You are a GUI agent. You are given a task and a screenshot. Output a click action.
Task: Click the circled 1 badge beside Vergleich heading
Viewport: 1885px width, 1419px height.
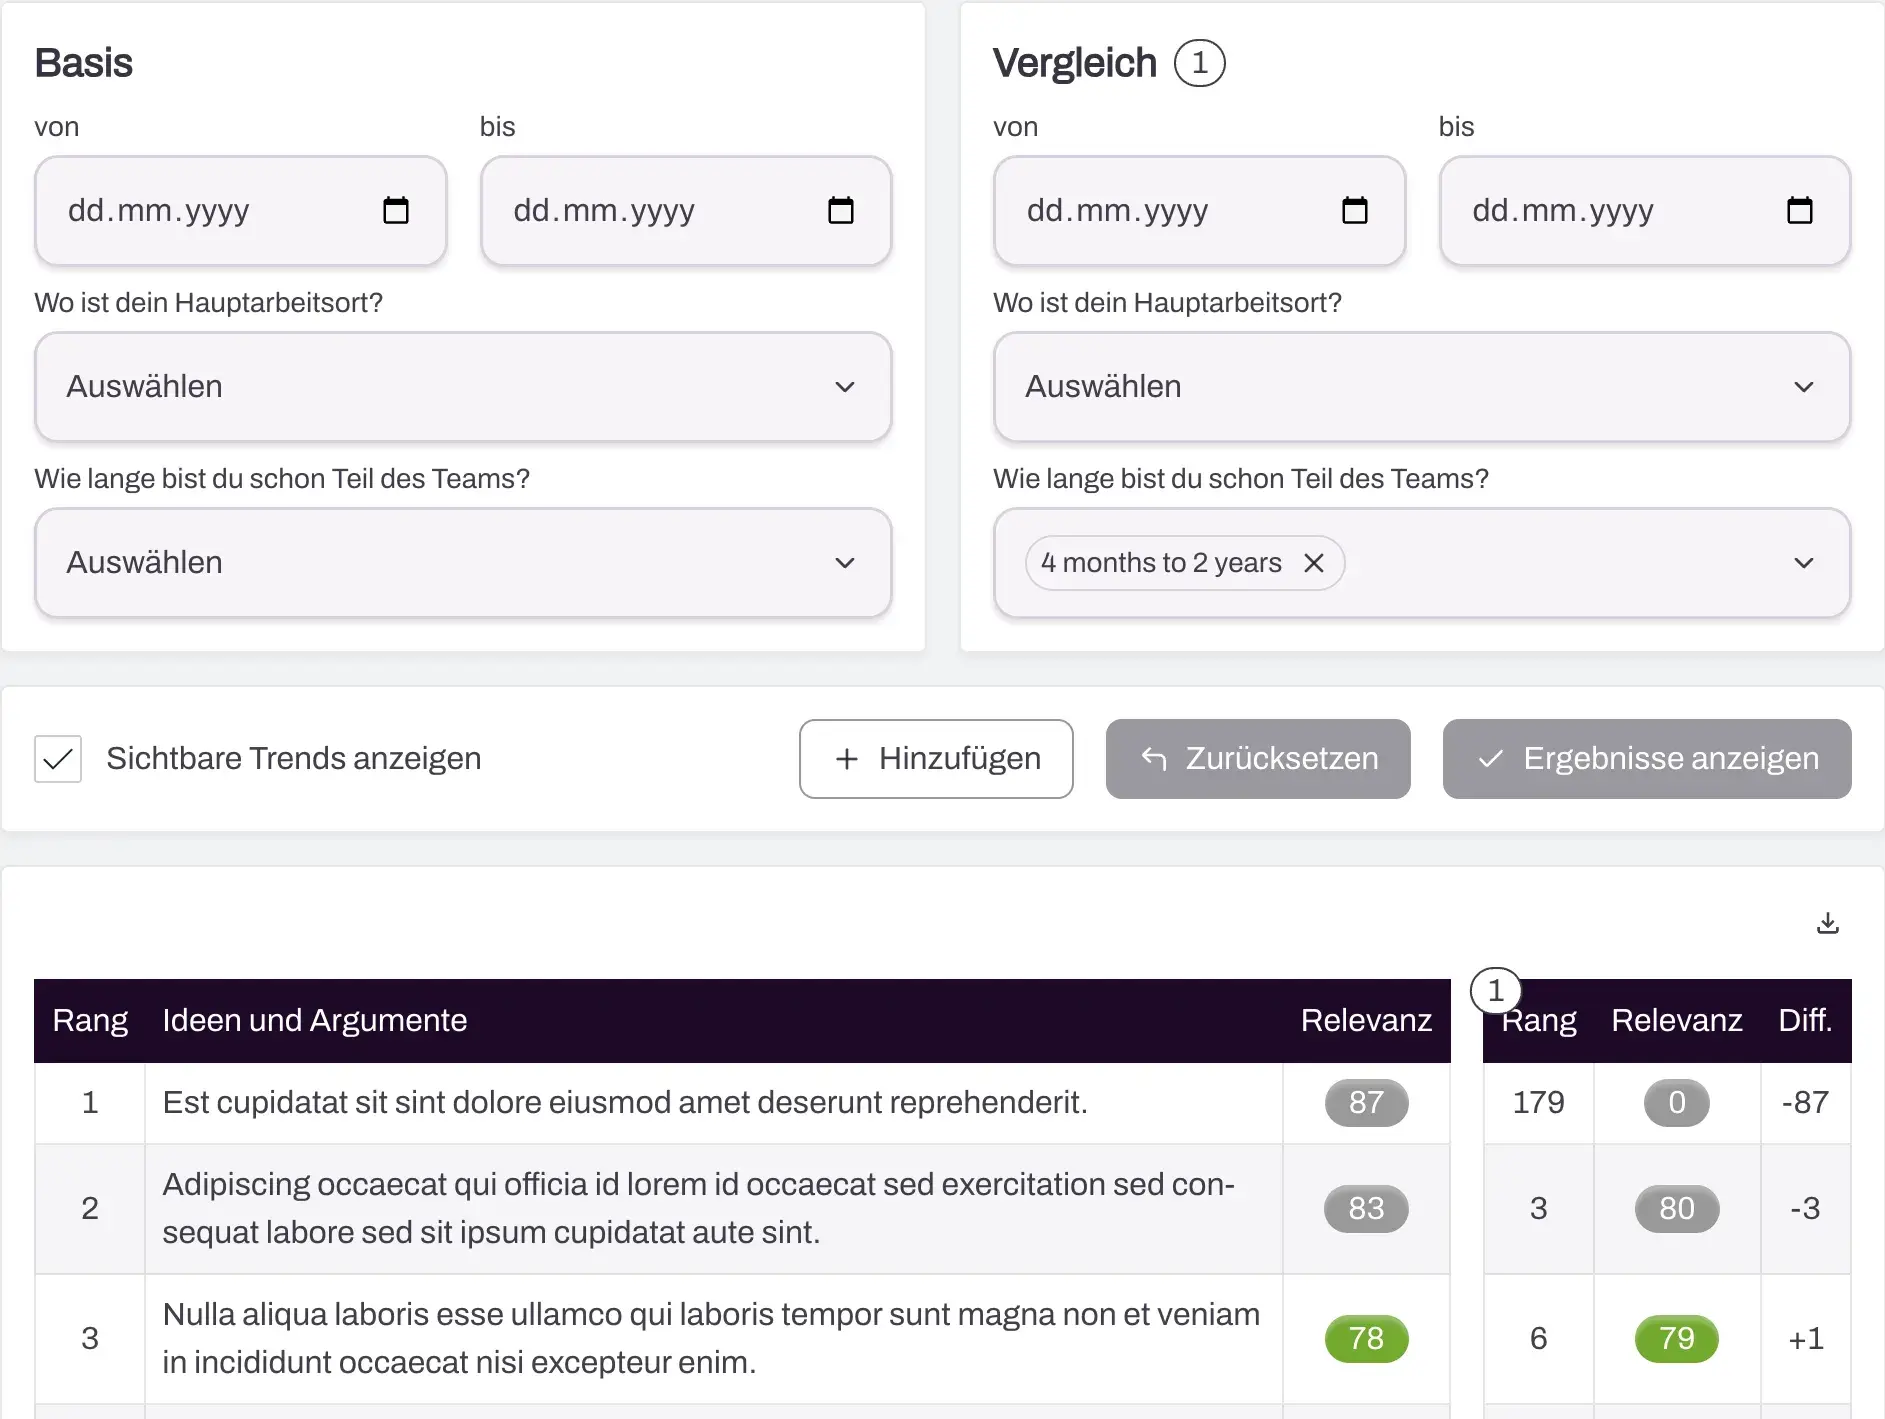tap(1199, 63)
